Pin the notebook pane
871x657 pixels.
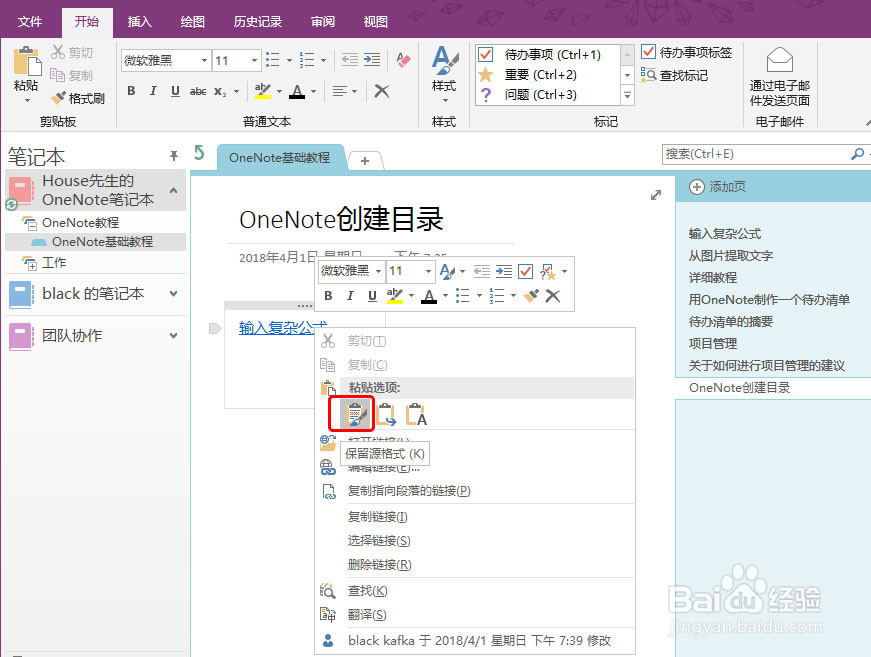[x=174, y=156]
